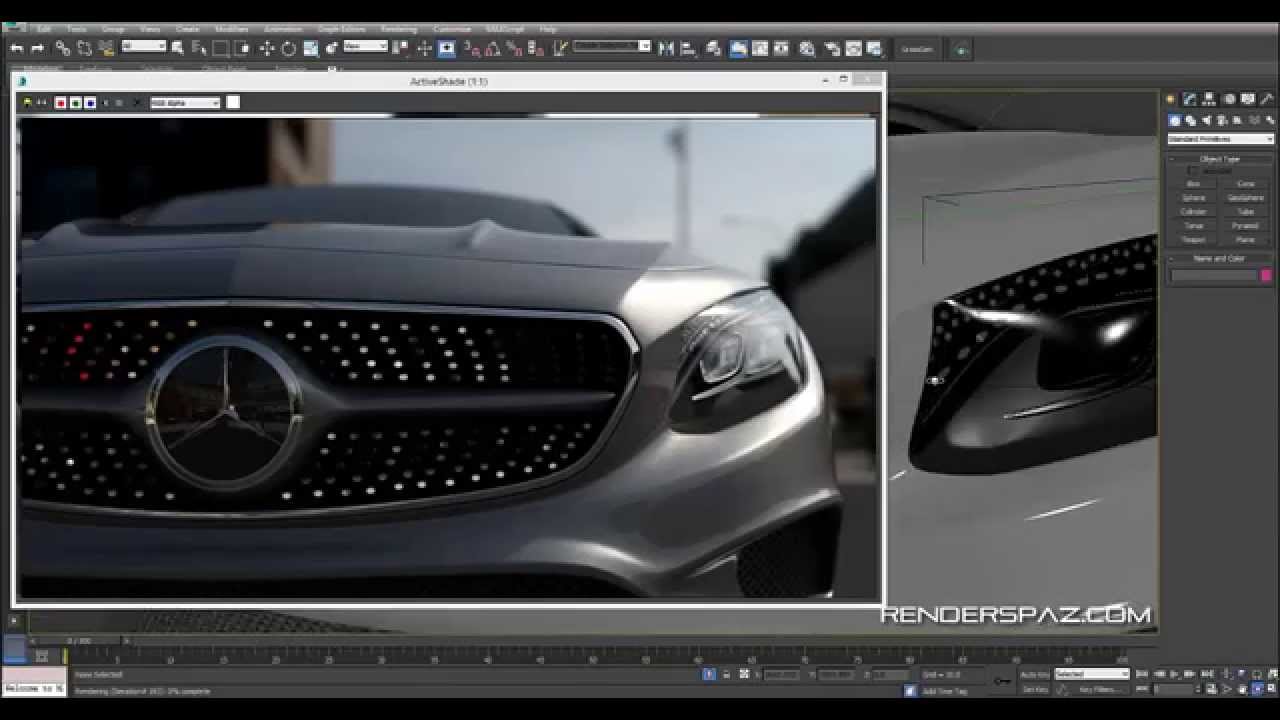The width and height of the screenshot is (1280, 720).
Task: Toggle the Selection Lock padlock icon
Action: tap(726, 674)
